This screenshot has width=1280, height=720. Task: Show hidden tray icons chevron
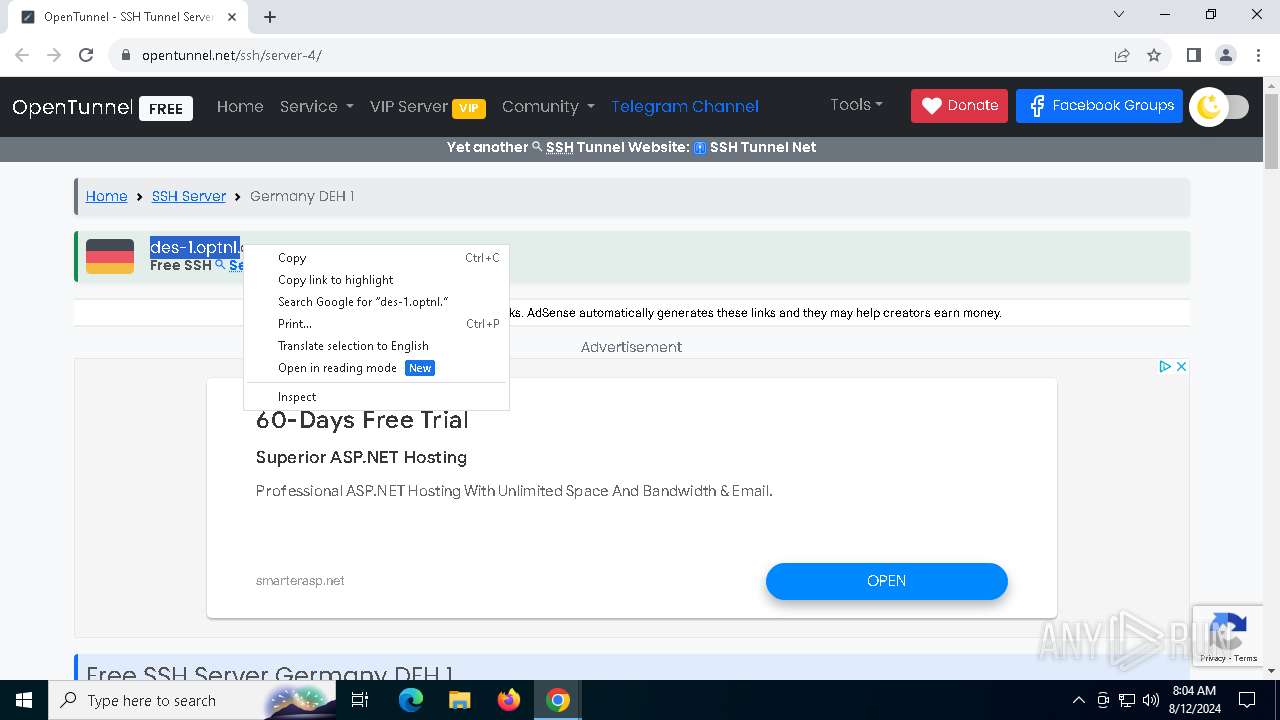[1078, 700]
